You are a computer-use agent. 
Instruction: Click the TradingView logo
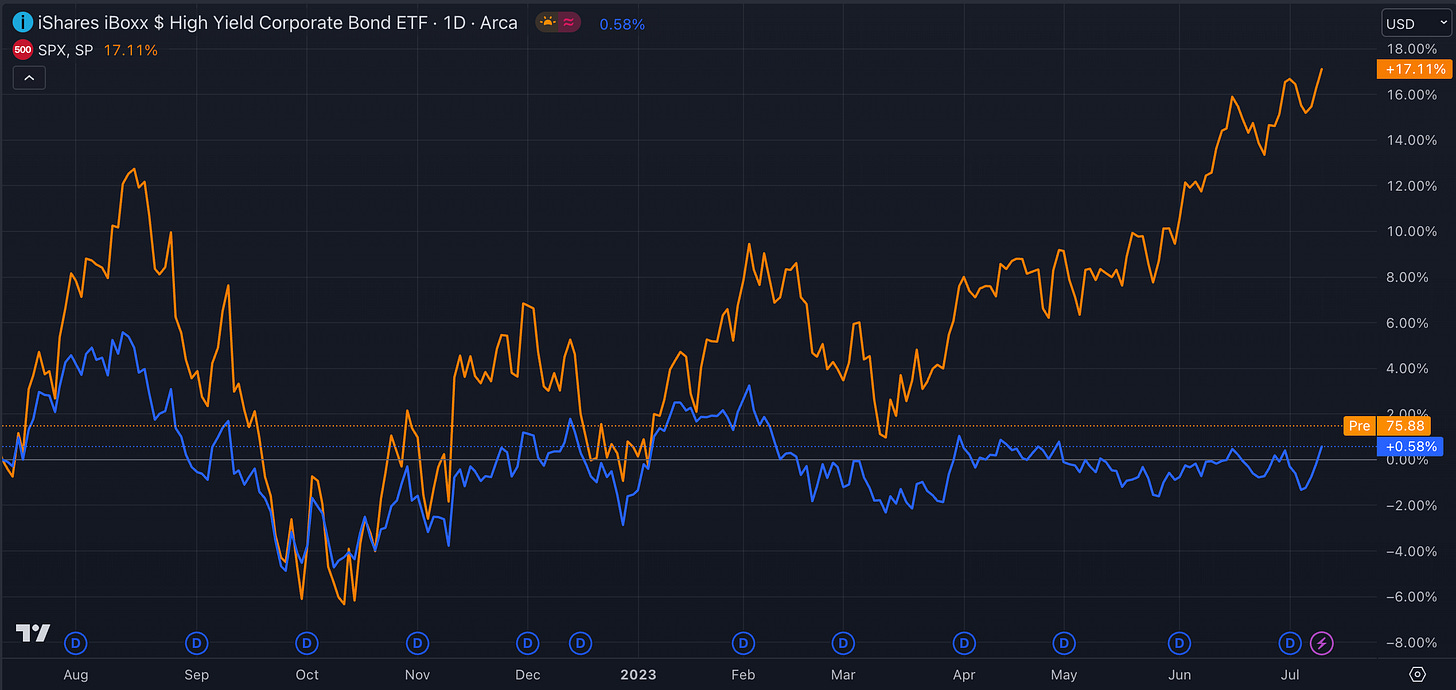(33, 633)
